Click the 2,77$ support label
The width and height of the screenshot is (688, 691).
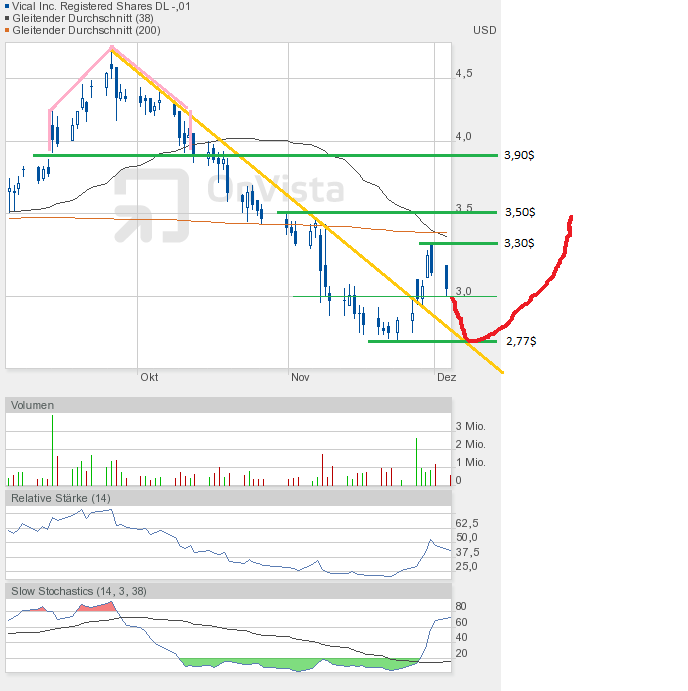521,341
